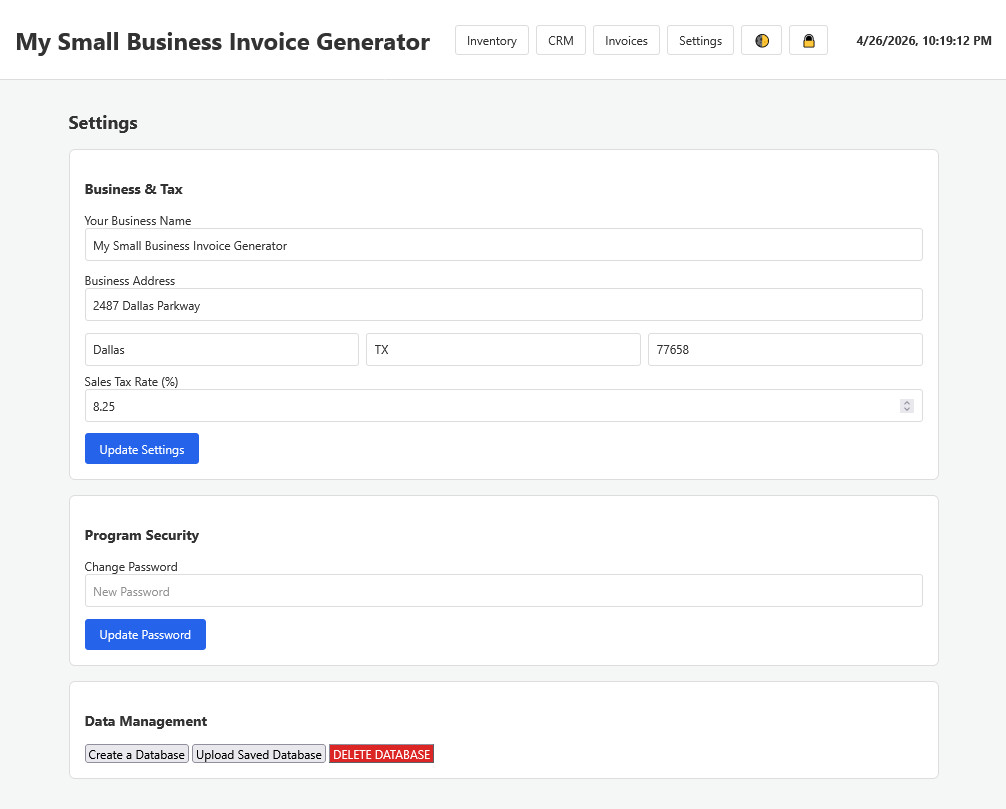Image resolution: width=1006 pixels, height=809 pixels.
Task: Click the sales tax rate spinner arrows
Action: click(906, 405)
